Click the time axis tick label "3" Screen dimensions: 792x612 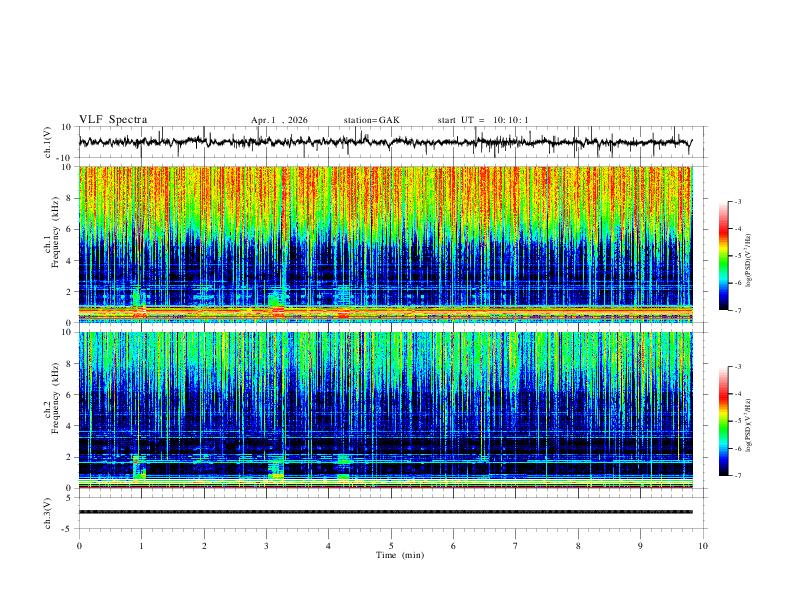pyautogui.click(x=266, y=546)
